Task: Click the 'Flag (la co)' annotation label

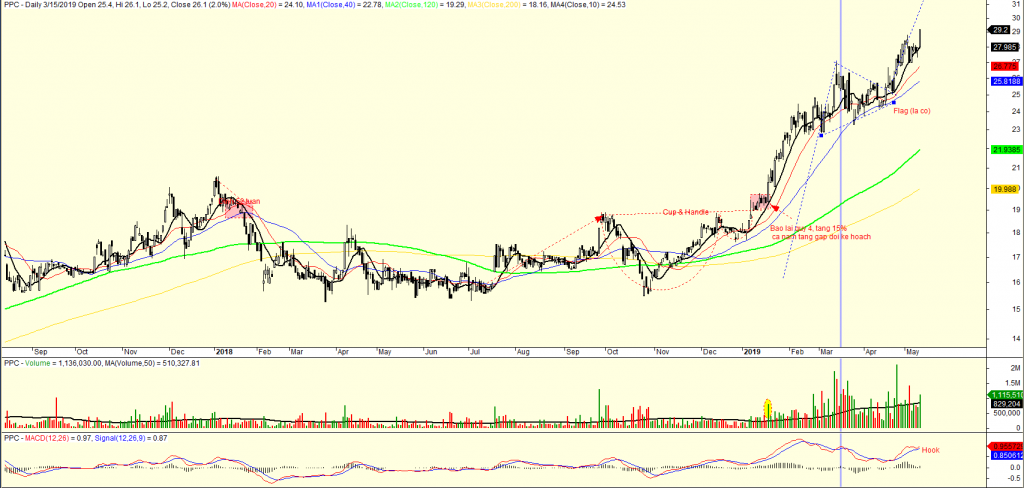Action: coord(911,110)
